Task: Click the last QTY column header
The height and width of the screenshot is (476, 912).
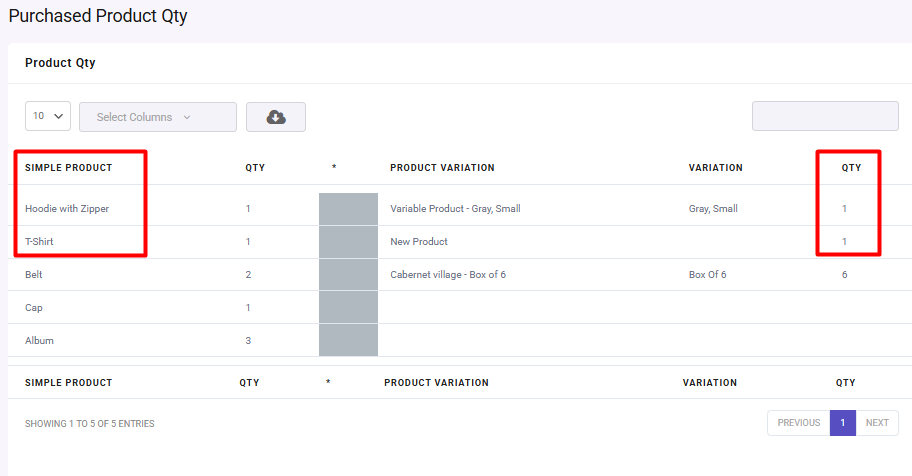Action: pyautogui.click(x=851, y=168)
